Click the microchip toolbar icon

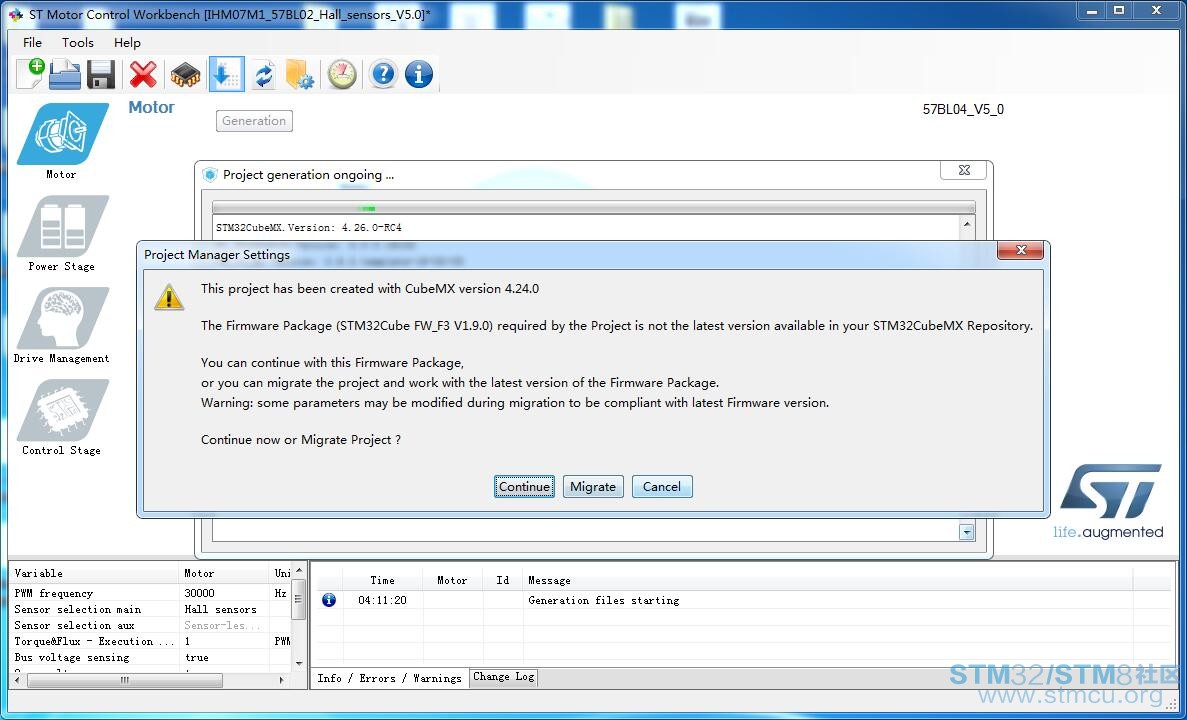(x=185, y=75)
